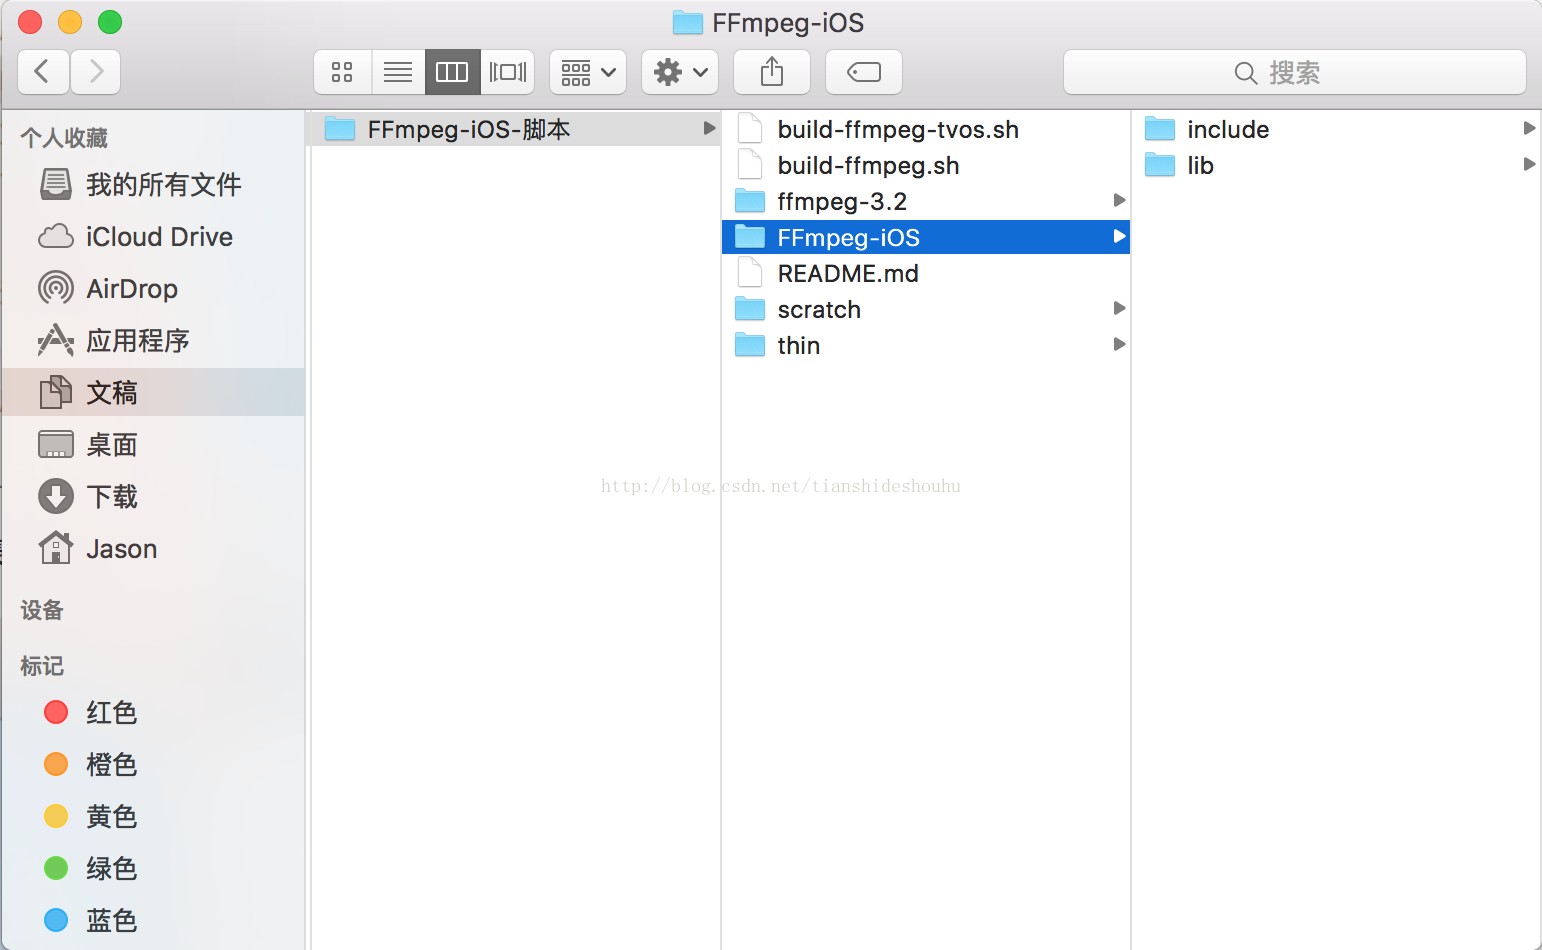This screenshot has width=1542, height=950.
Task: Click the 绿色 green tag dot
Action: 56,868
